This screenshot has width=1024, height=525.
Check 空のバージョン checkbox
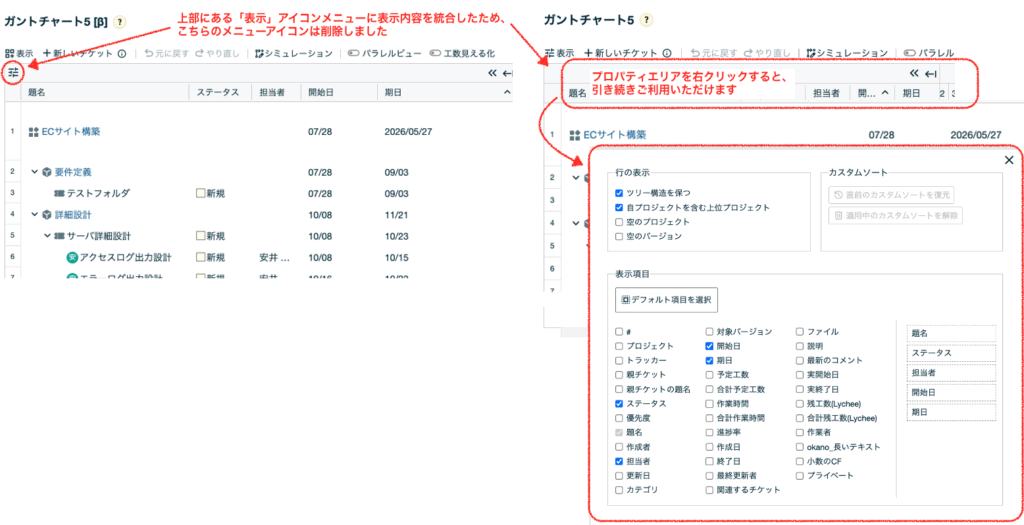point(618,236)
